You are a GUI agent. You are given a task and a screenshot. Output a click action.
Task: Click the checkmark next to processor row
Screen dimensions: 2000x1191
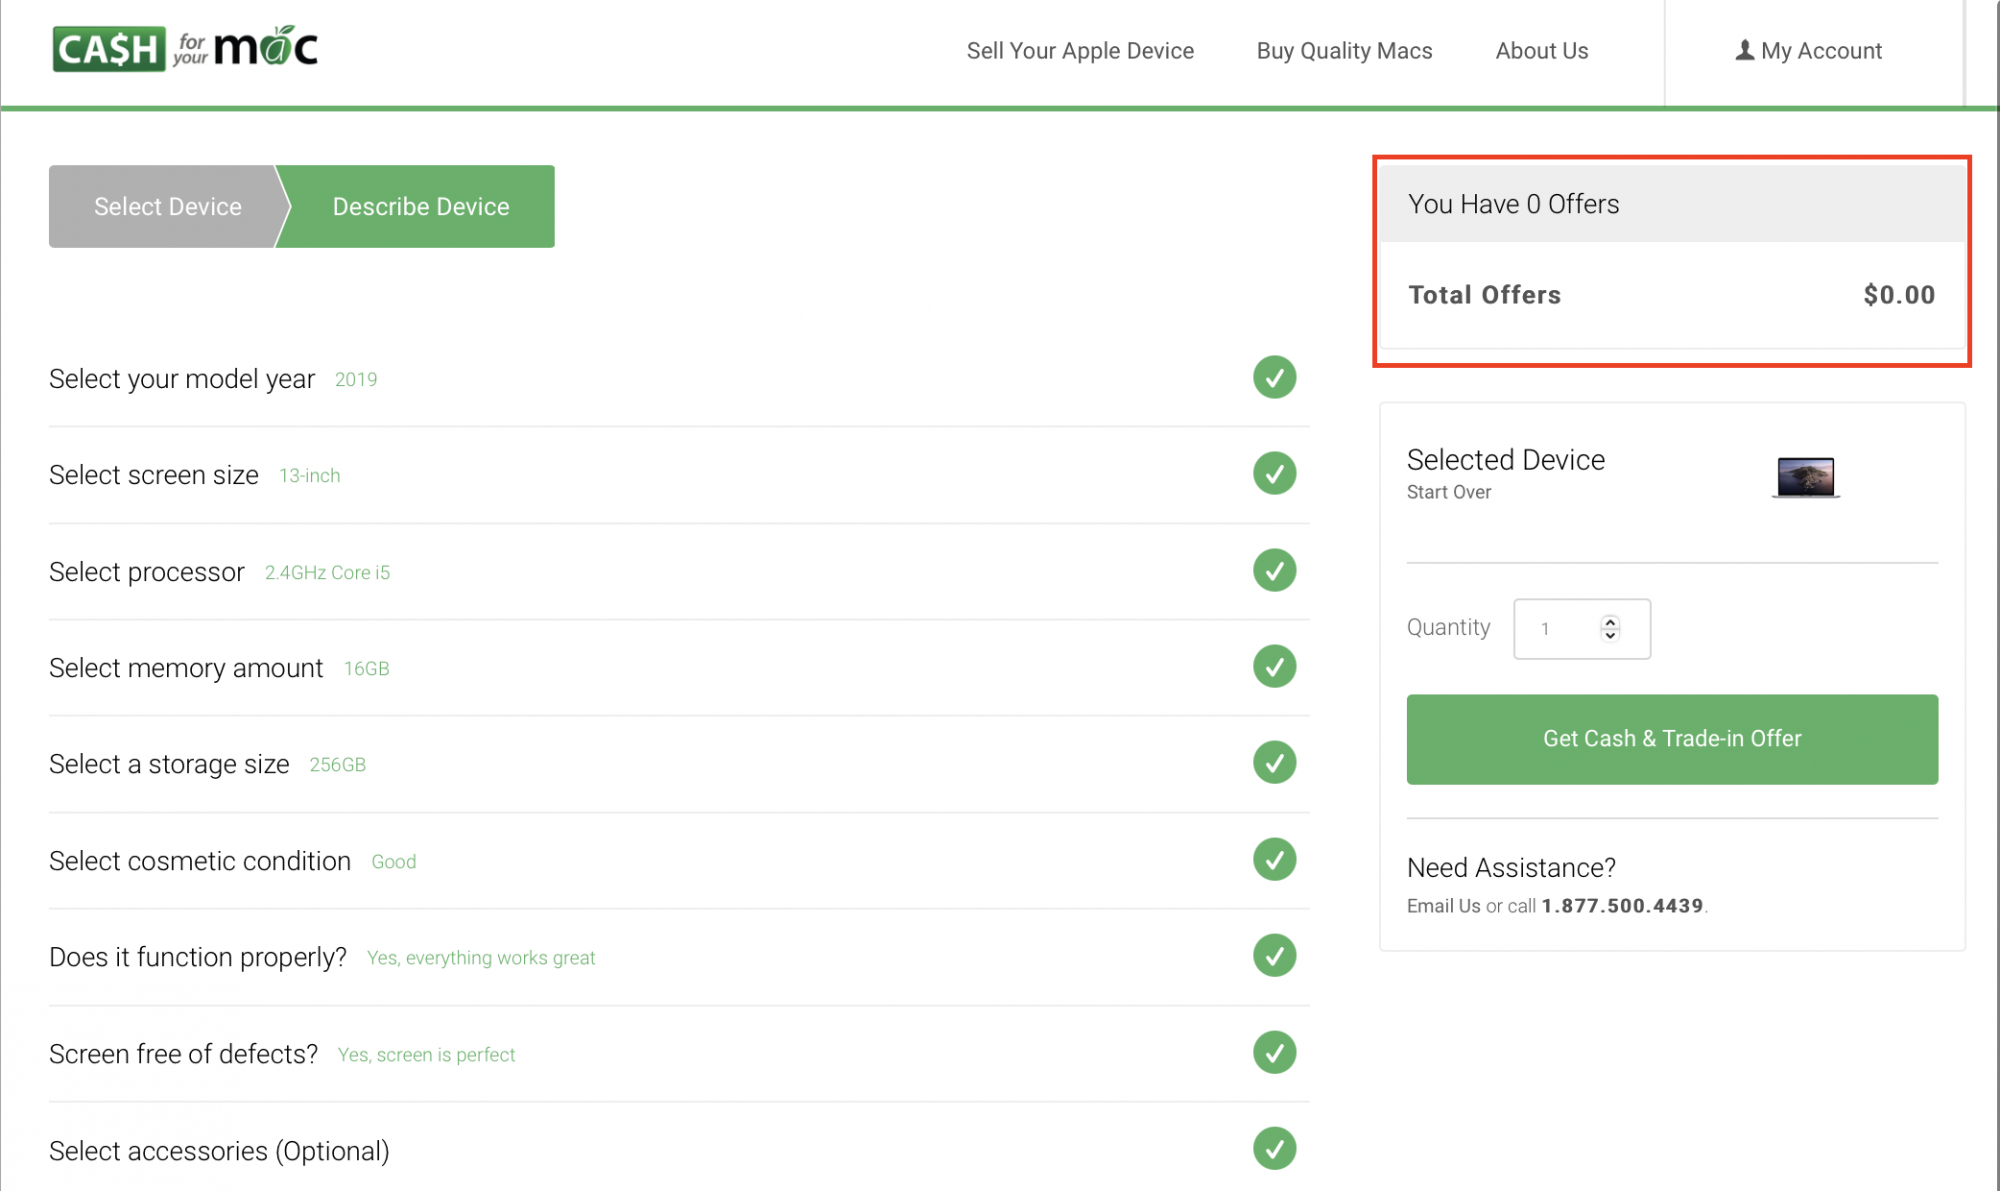click(x=1274, y=571)
